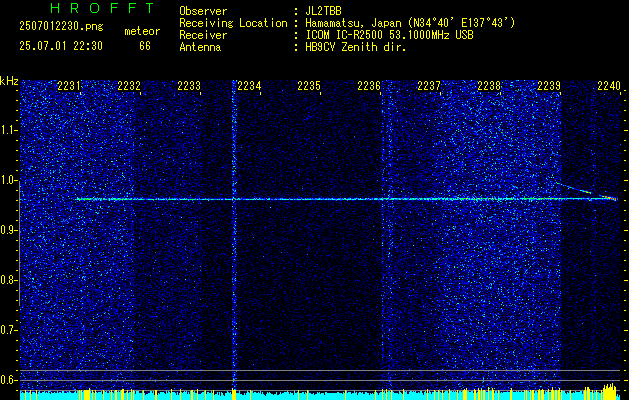Viewport: 629px width, 400px height.
Task: Click the 2231 time marker
Action: pyautogui.click(x=69, y=86)
